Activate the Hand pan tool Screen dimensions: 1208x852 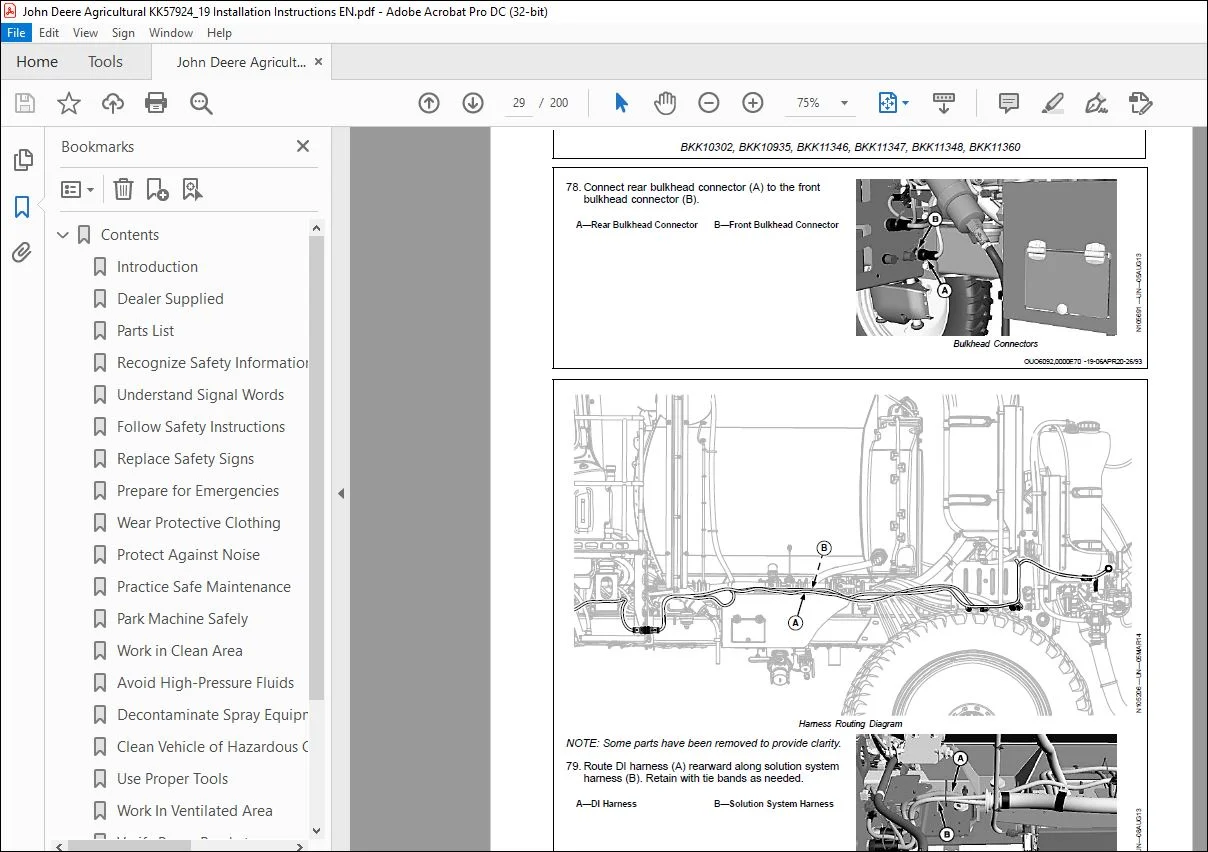665,103
